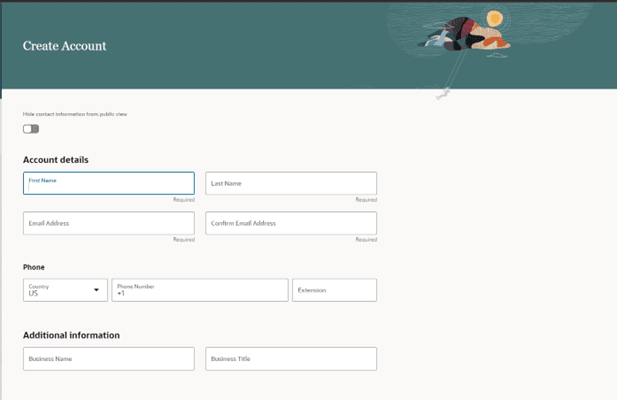Screen dimensions: 617x400
Task: Click the Additional information section heading
Action: (71, 335)
